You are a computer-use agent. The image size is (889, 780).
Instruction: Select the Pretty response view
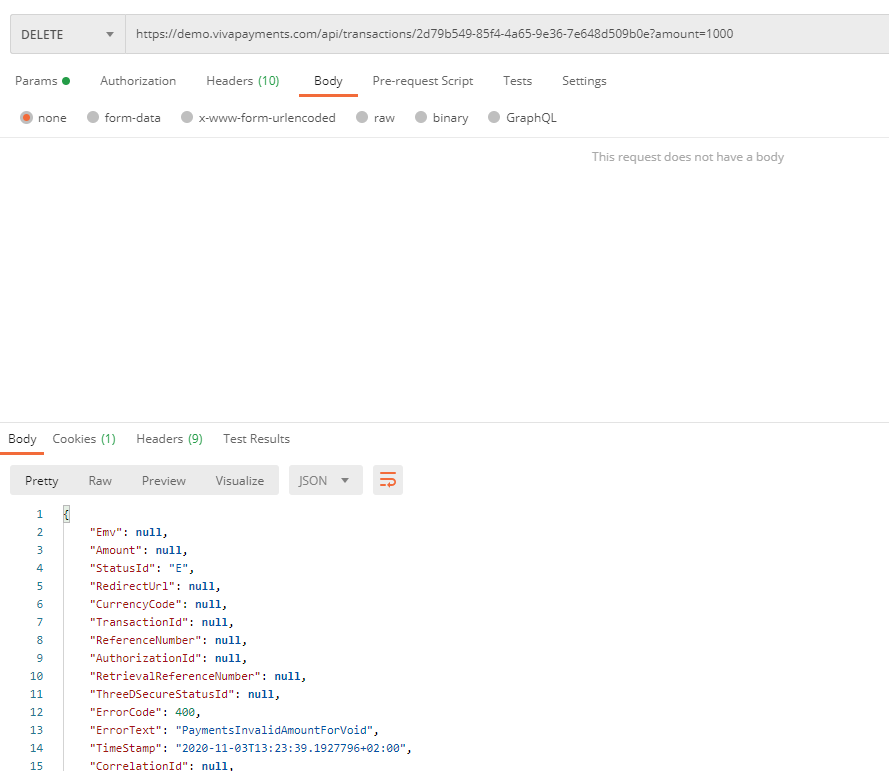coord(41,481)
